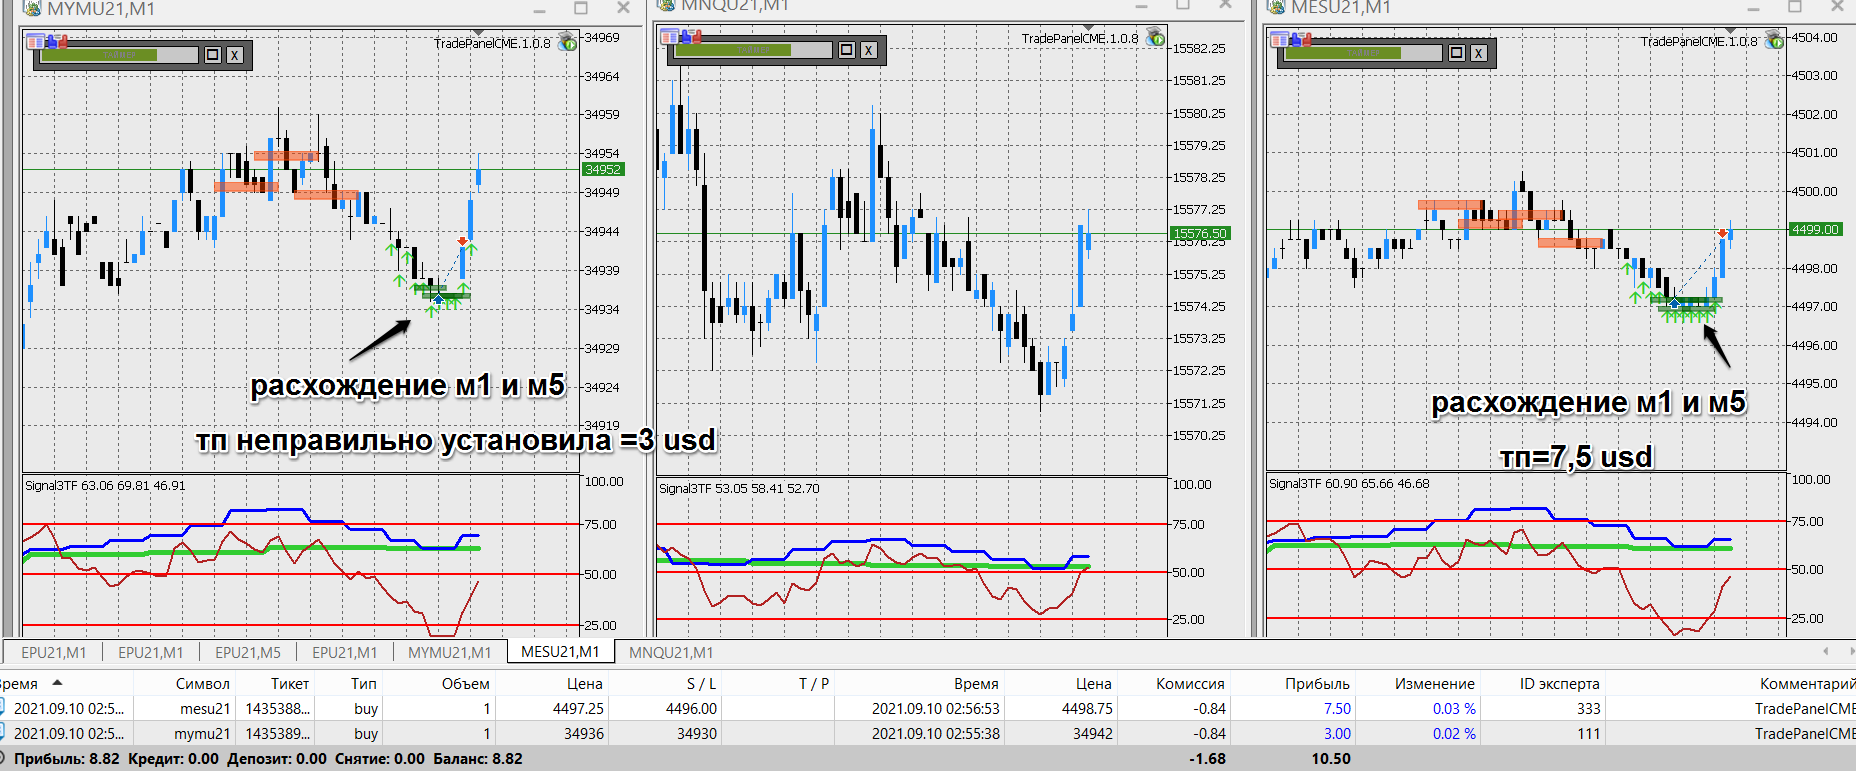The image size is (1856, 771).
Task: Click the Баланс: 8.82 summary text
Action: [478, 759]
